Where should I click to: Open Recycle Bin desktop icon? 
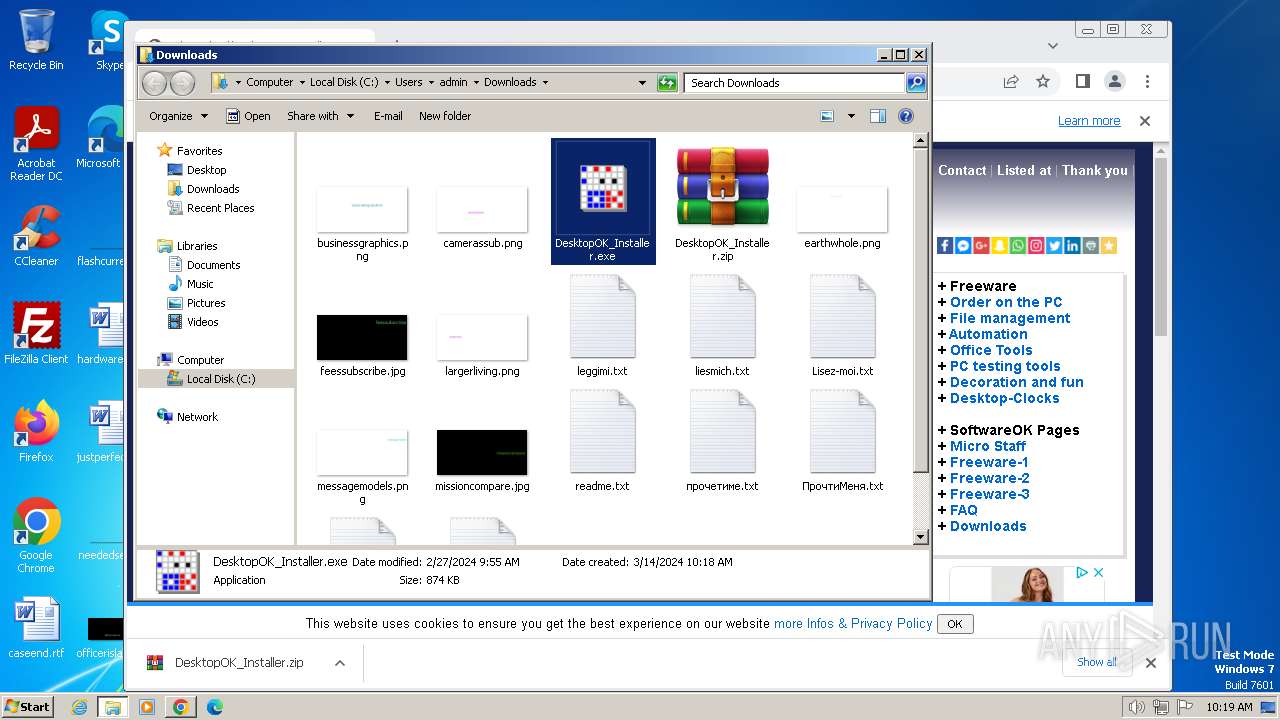pos(36,40)
